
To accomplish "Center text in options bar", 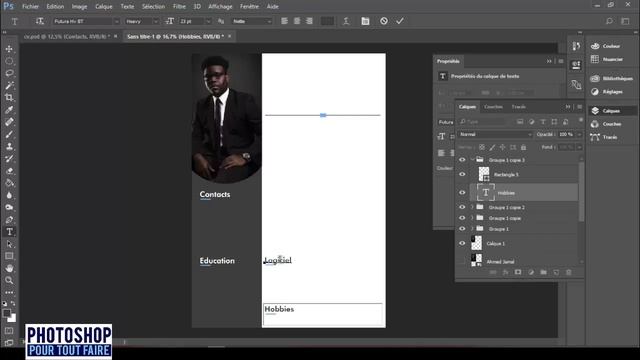I will coord(297,21).
